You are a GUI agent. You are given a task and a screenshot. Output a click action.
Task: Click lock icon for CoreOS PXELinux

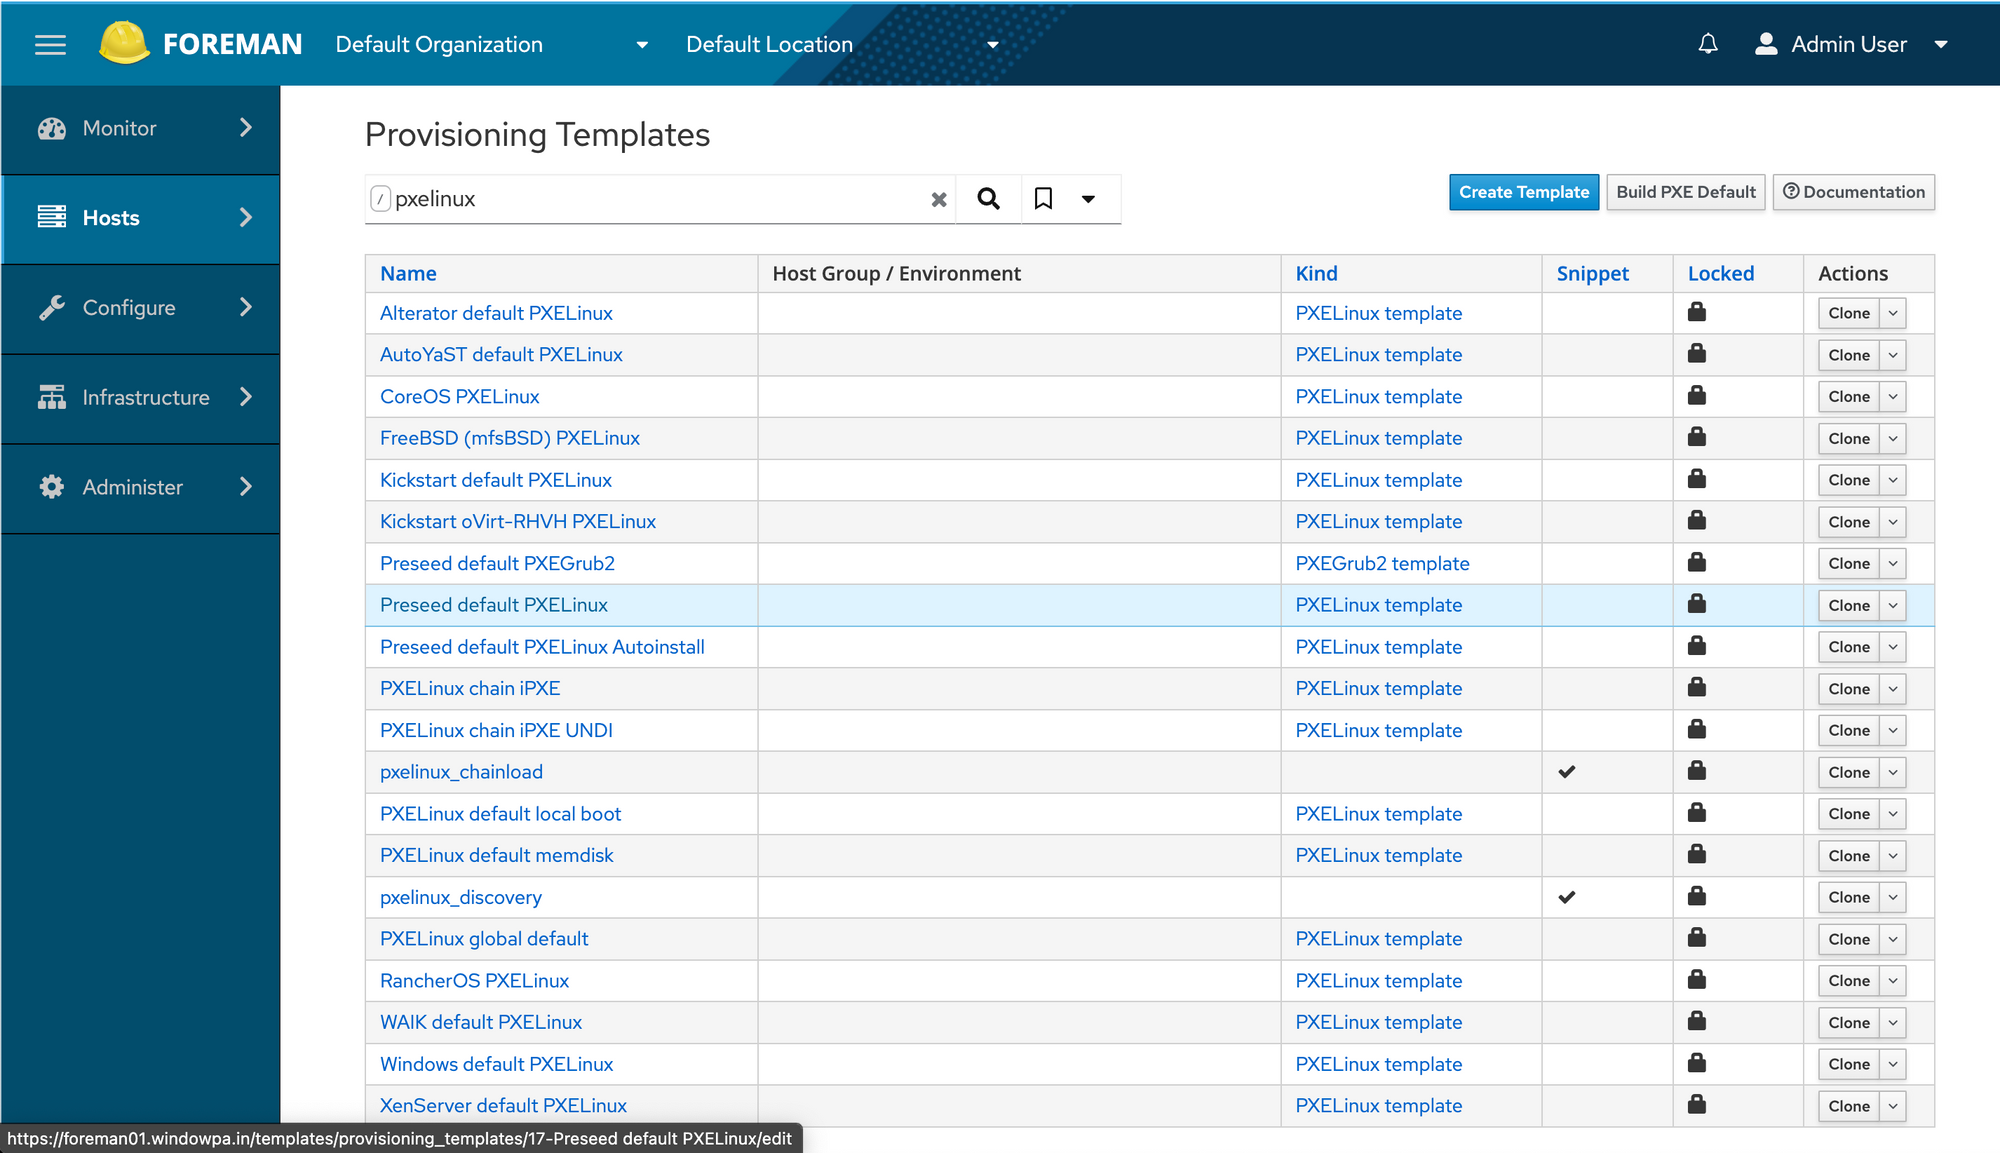point(1697,396)
